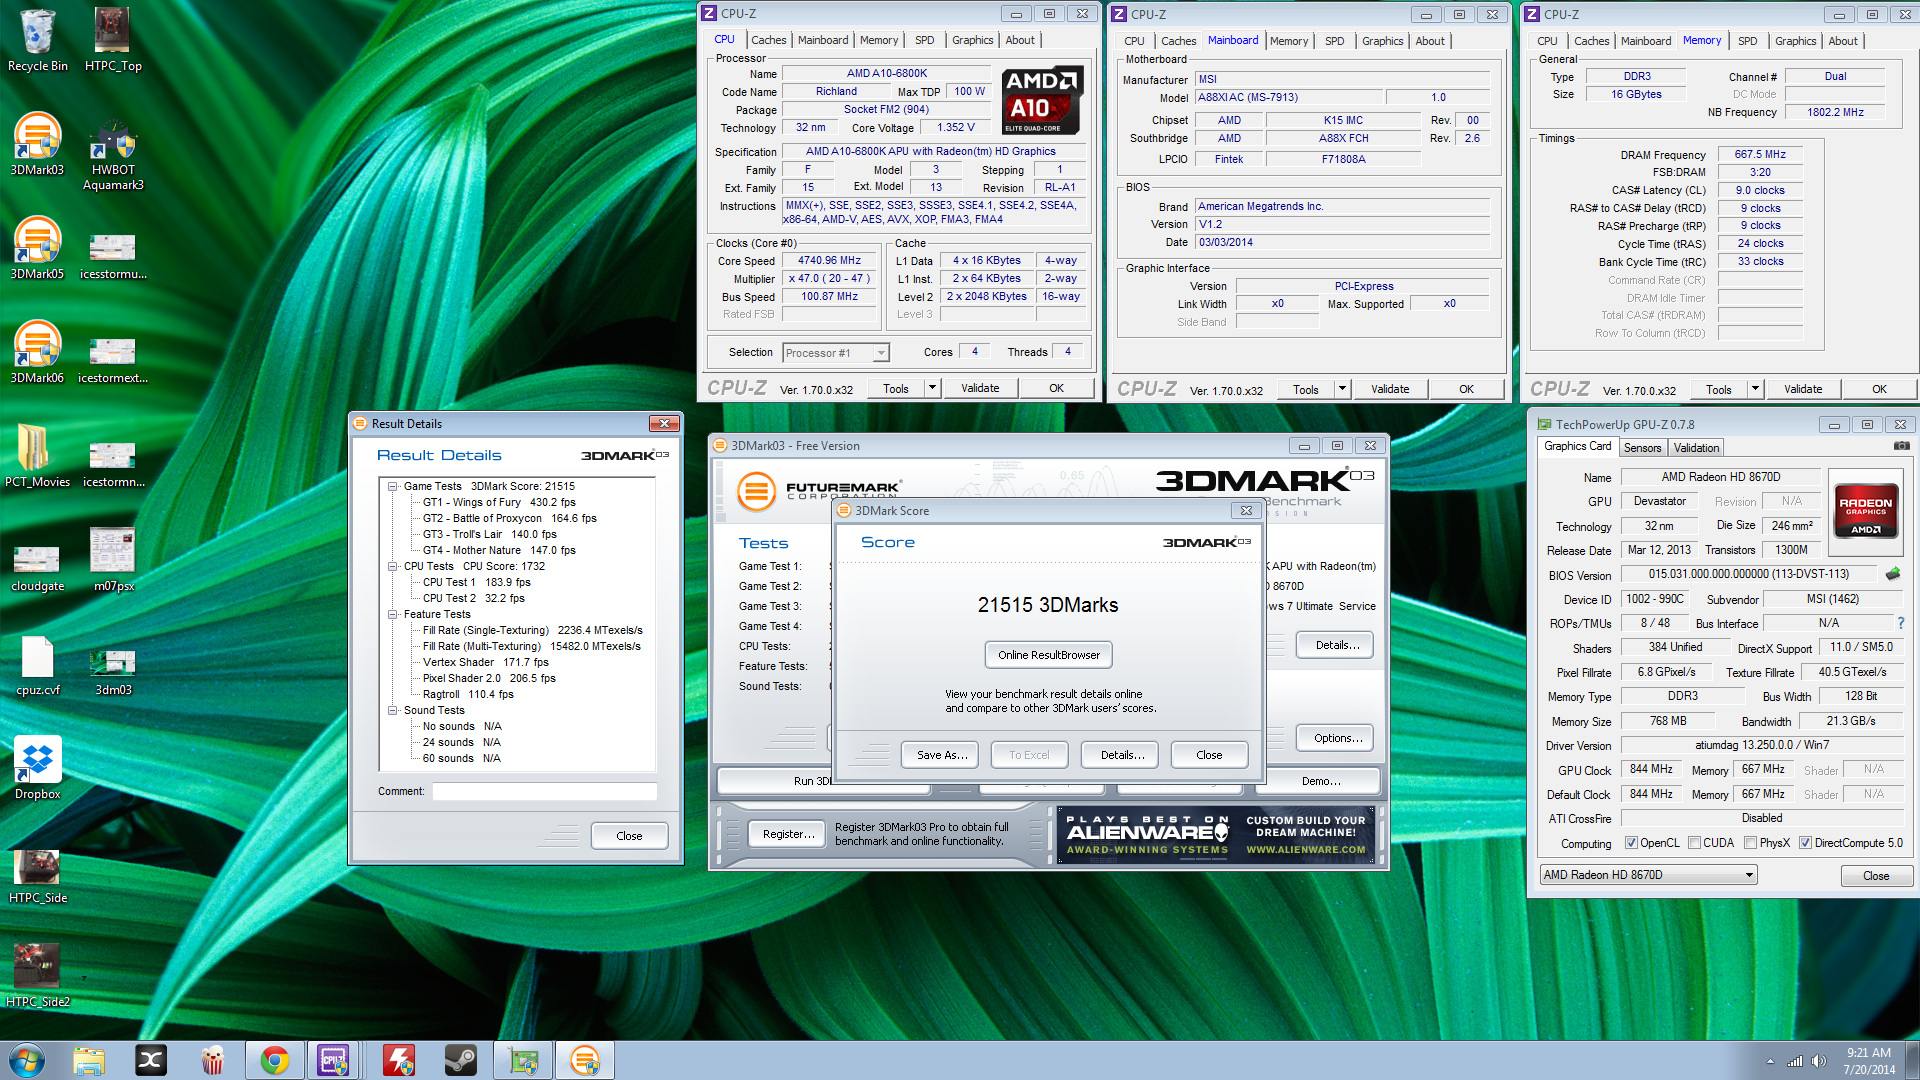Viewport: 1920px width, 1080px height.
Task: Open About tab in first CPU-Z window
Action: [x=1020, y=40]
